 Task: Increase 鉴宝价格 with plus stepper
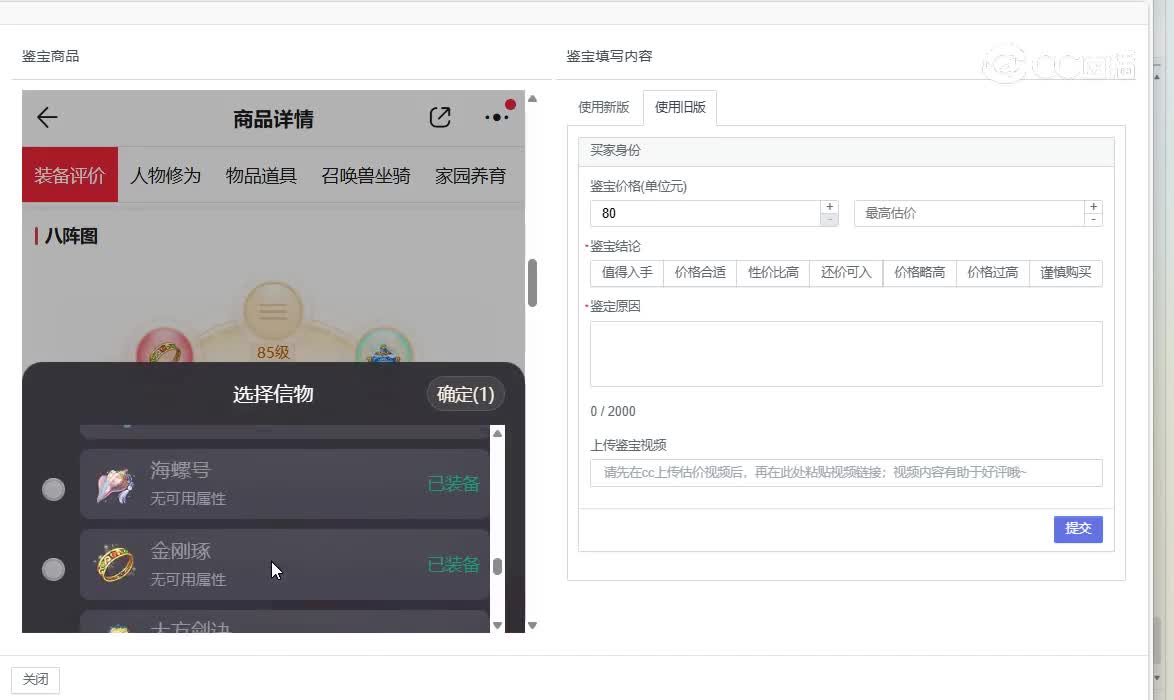[x=829, y=207]
